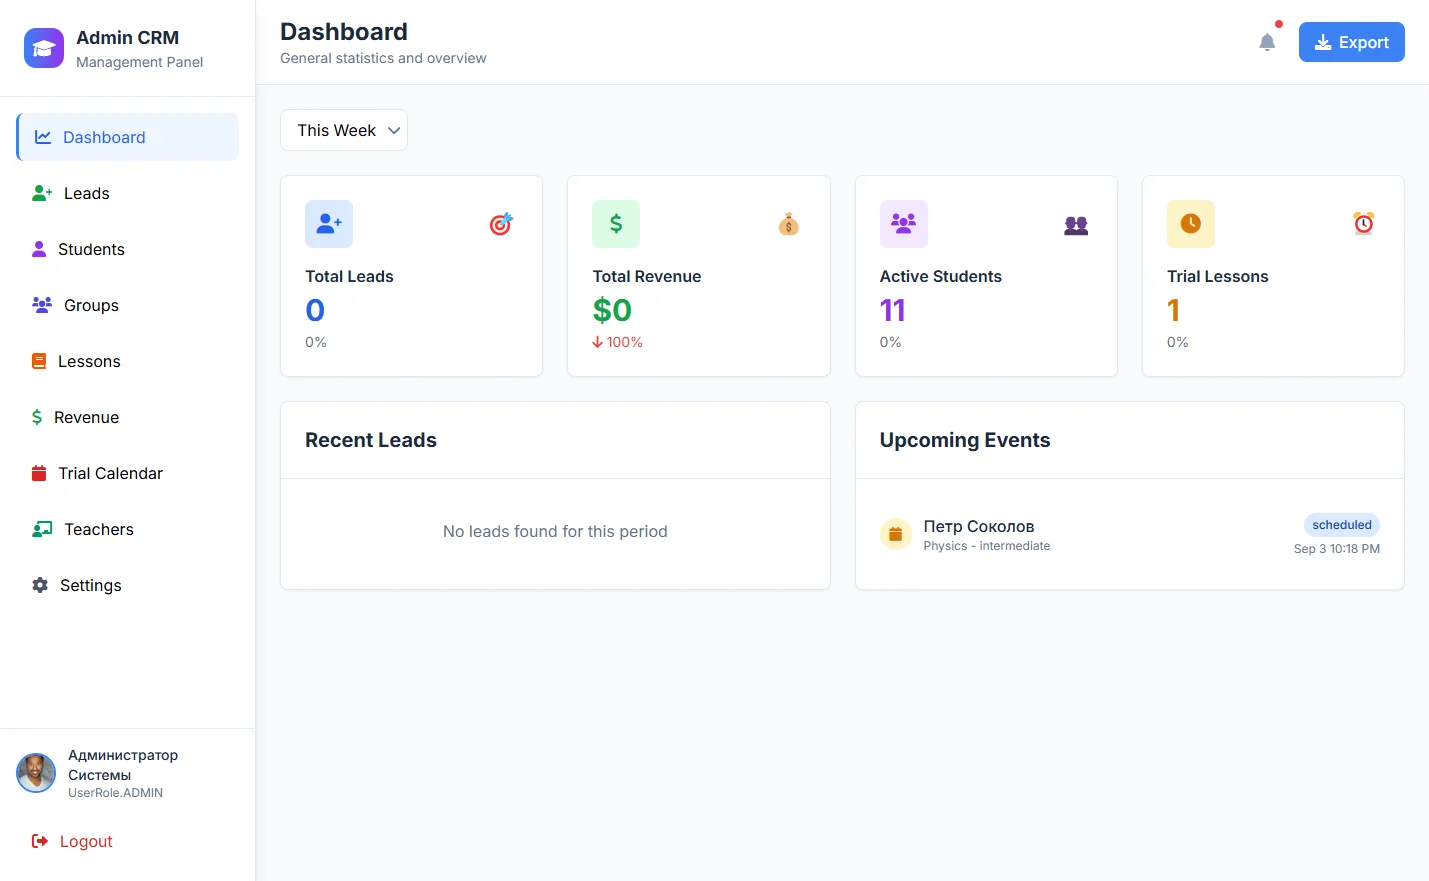This screenshot has width=1429, height=881.
Task: Click the Groups people icon in sidebar
Action: (x=42, y=305)
